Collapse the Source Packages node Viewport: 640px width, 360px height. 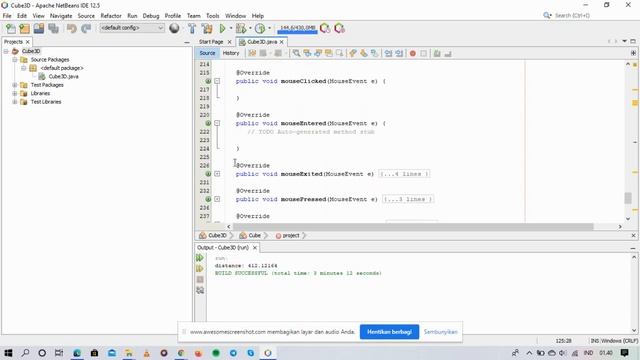point(15,60)
